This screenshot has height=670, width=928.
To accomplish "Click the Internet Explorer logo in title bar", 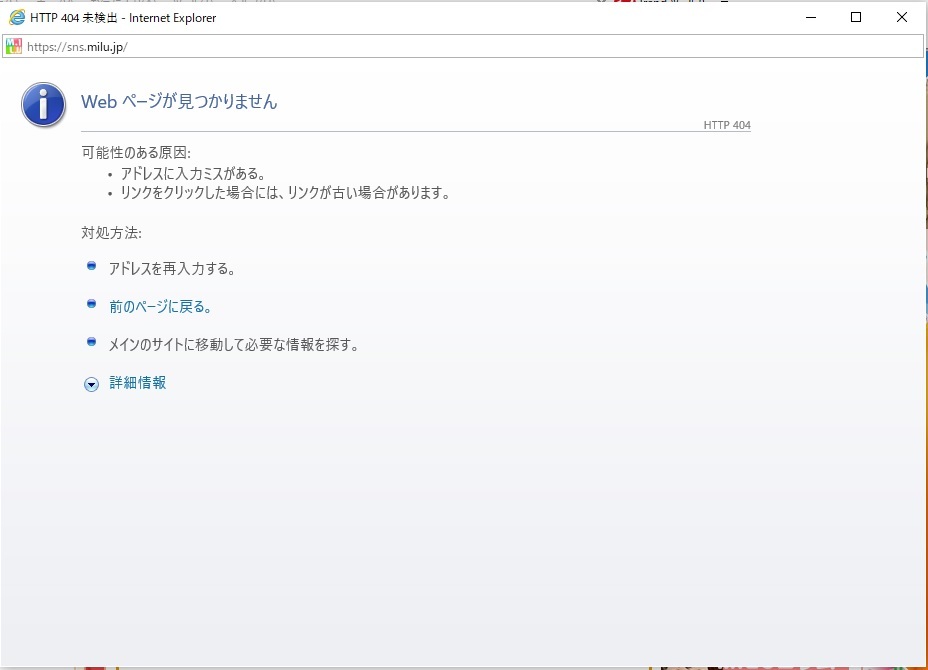I will pos(17,17).
